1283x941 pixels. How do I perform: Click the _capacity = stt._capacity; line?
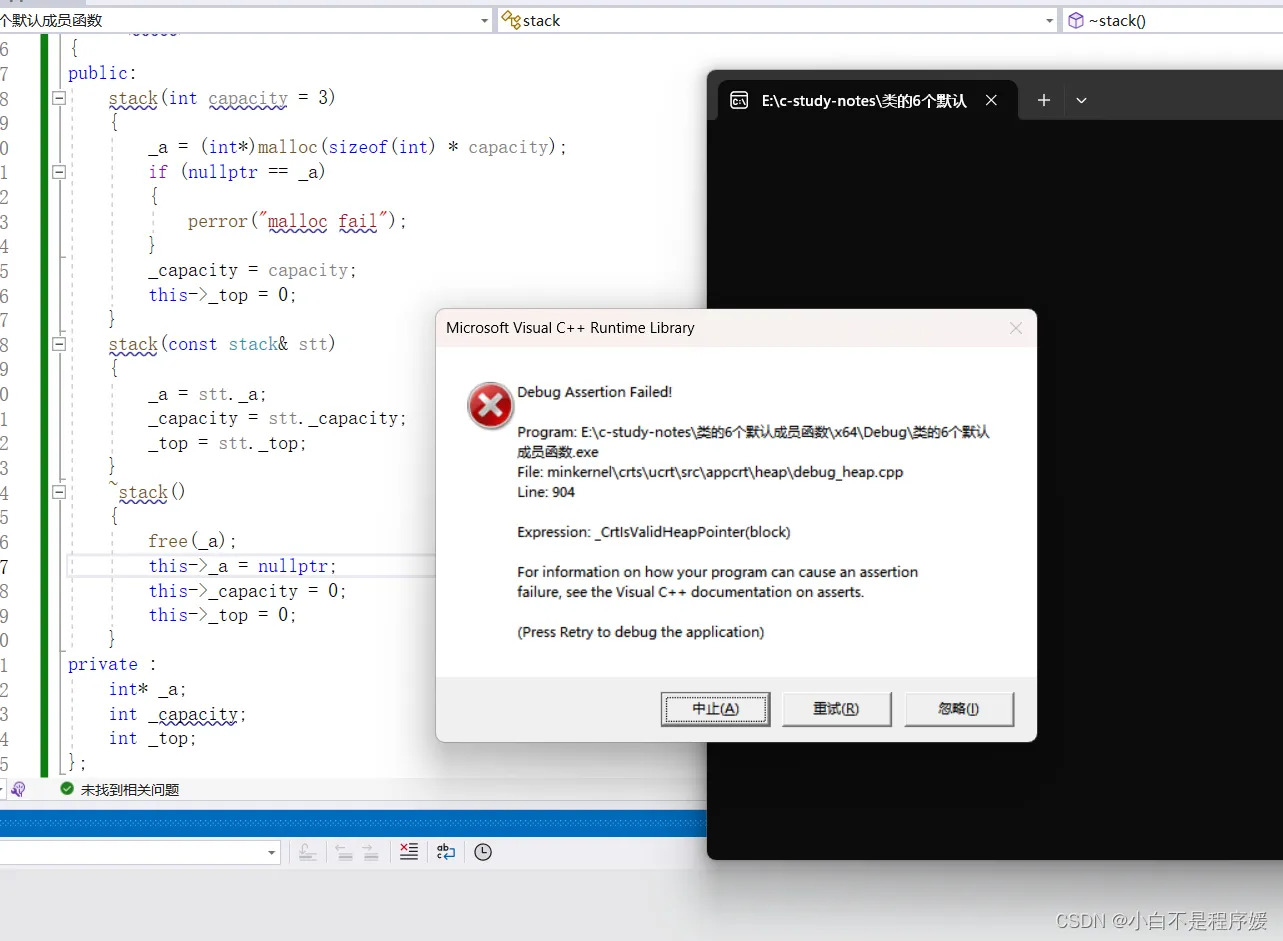[277, 418]
